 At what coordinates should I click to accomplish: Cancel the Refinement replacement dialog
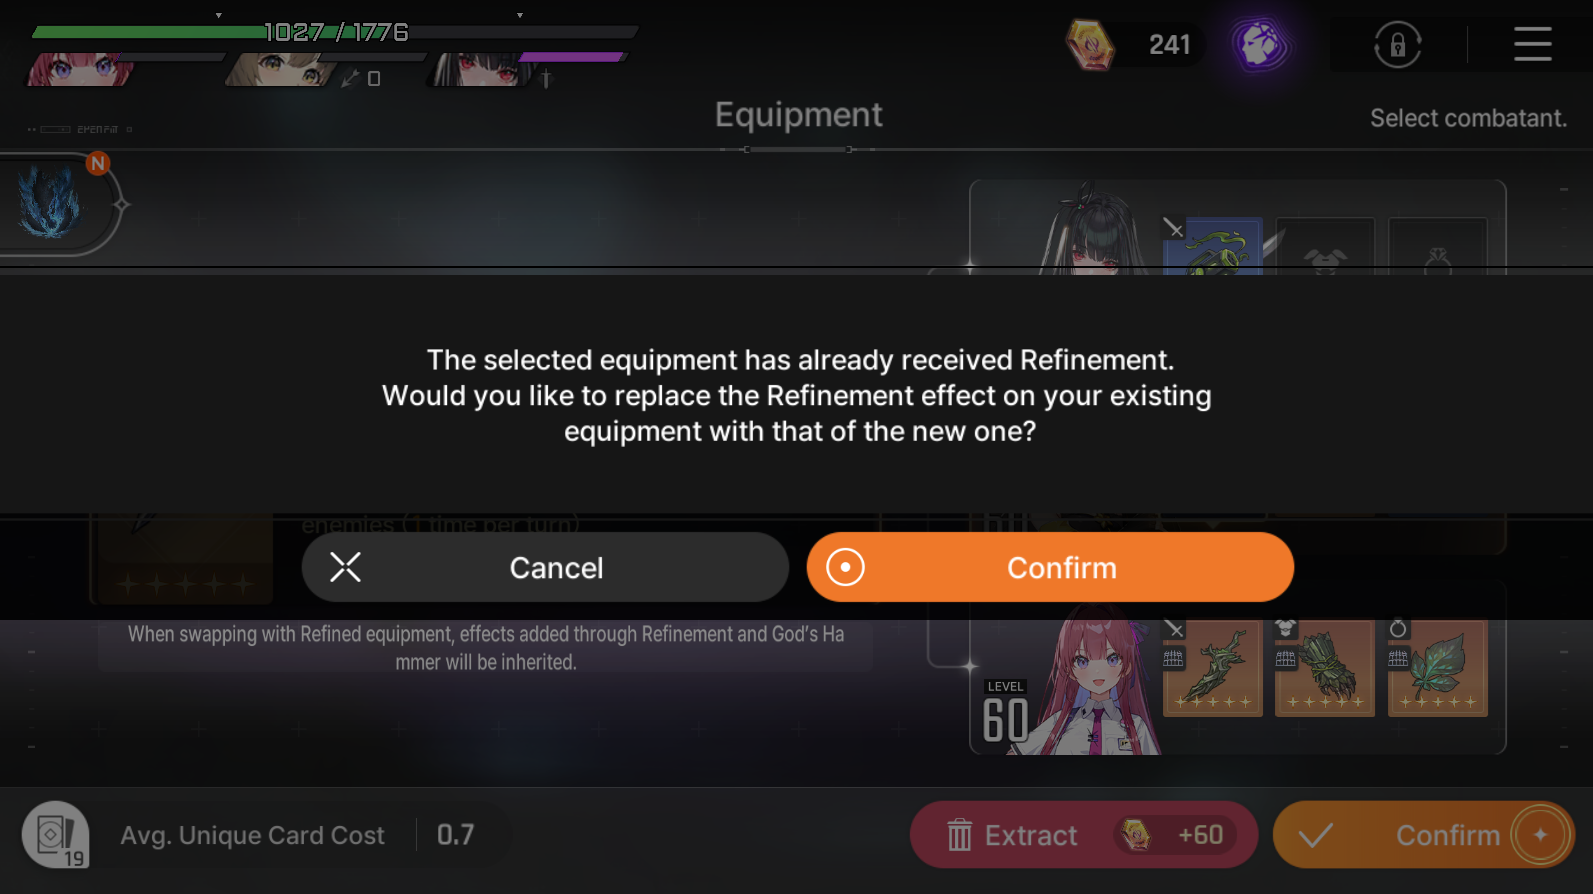tap(545, 567)
